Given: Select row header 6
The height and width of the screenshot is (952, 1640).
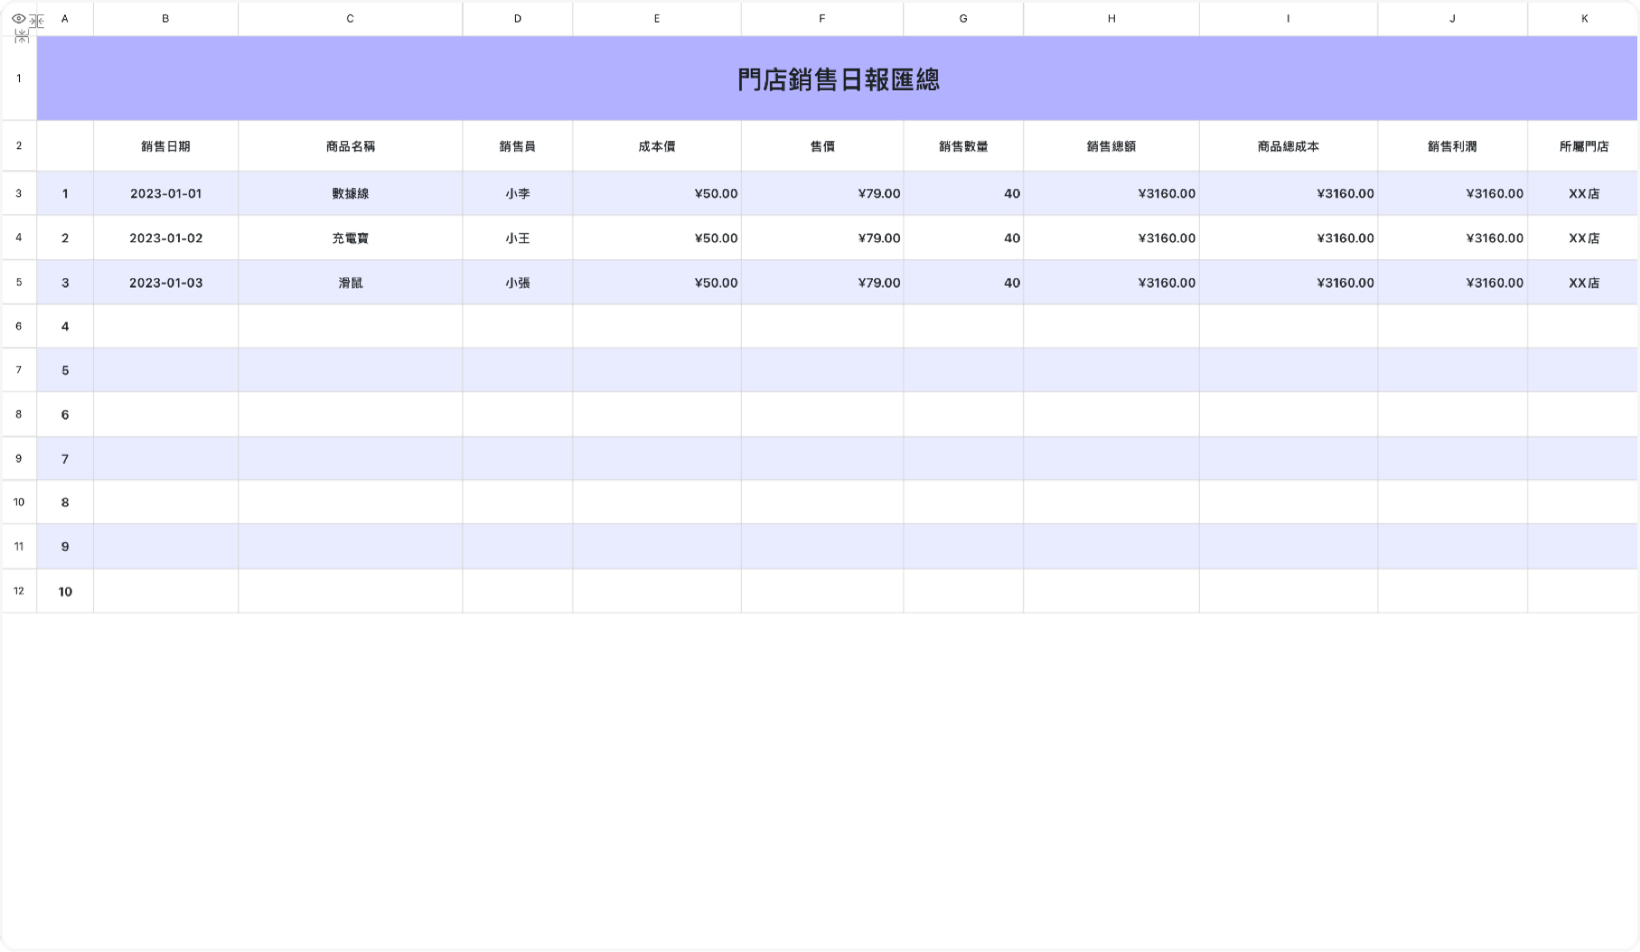Looking at the screenshot, I should 19,326.
